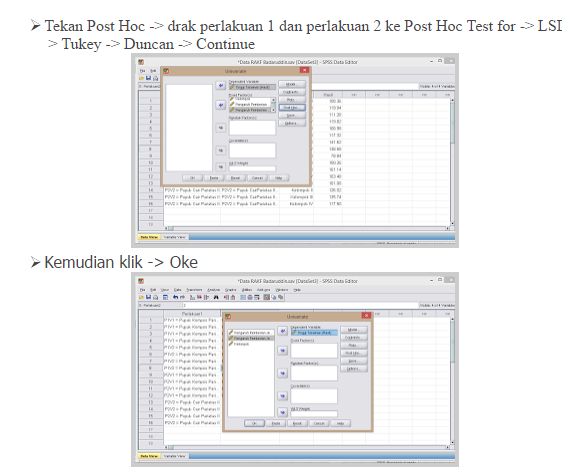Open the Window menu in the lower SPSS window
The height and width of the screenshot is (469, 562).
click(281, 289)
